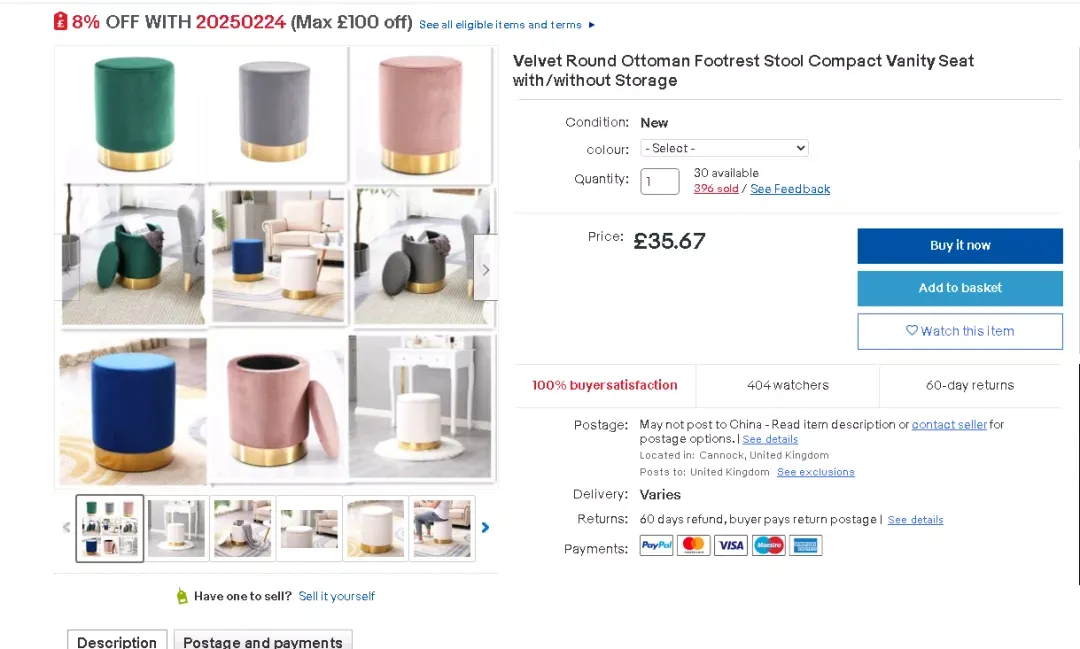Click the red coupon tag icon
Viewport: 1080px width, 649px height.
(x=61, y=21)
